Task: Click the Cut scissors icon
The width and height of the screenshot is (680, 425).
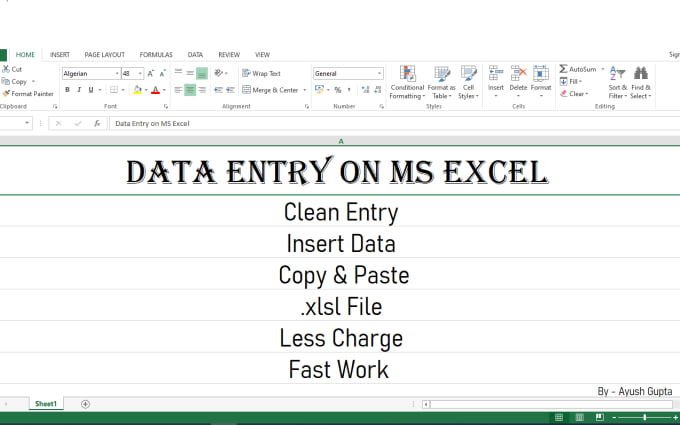Action: (x=6, y=69)
